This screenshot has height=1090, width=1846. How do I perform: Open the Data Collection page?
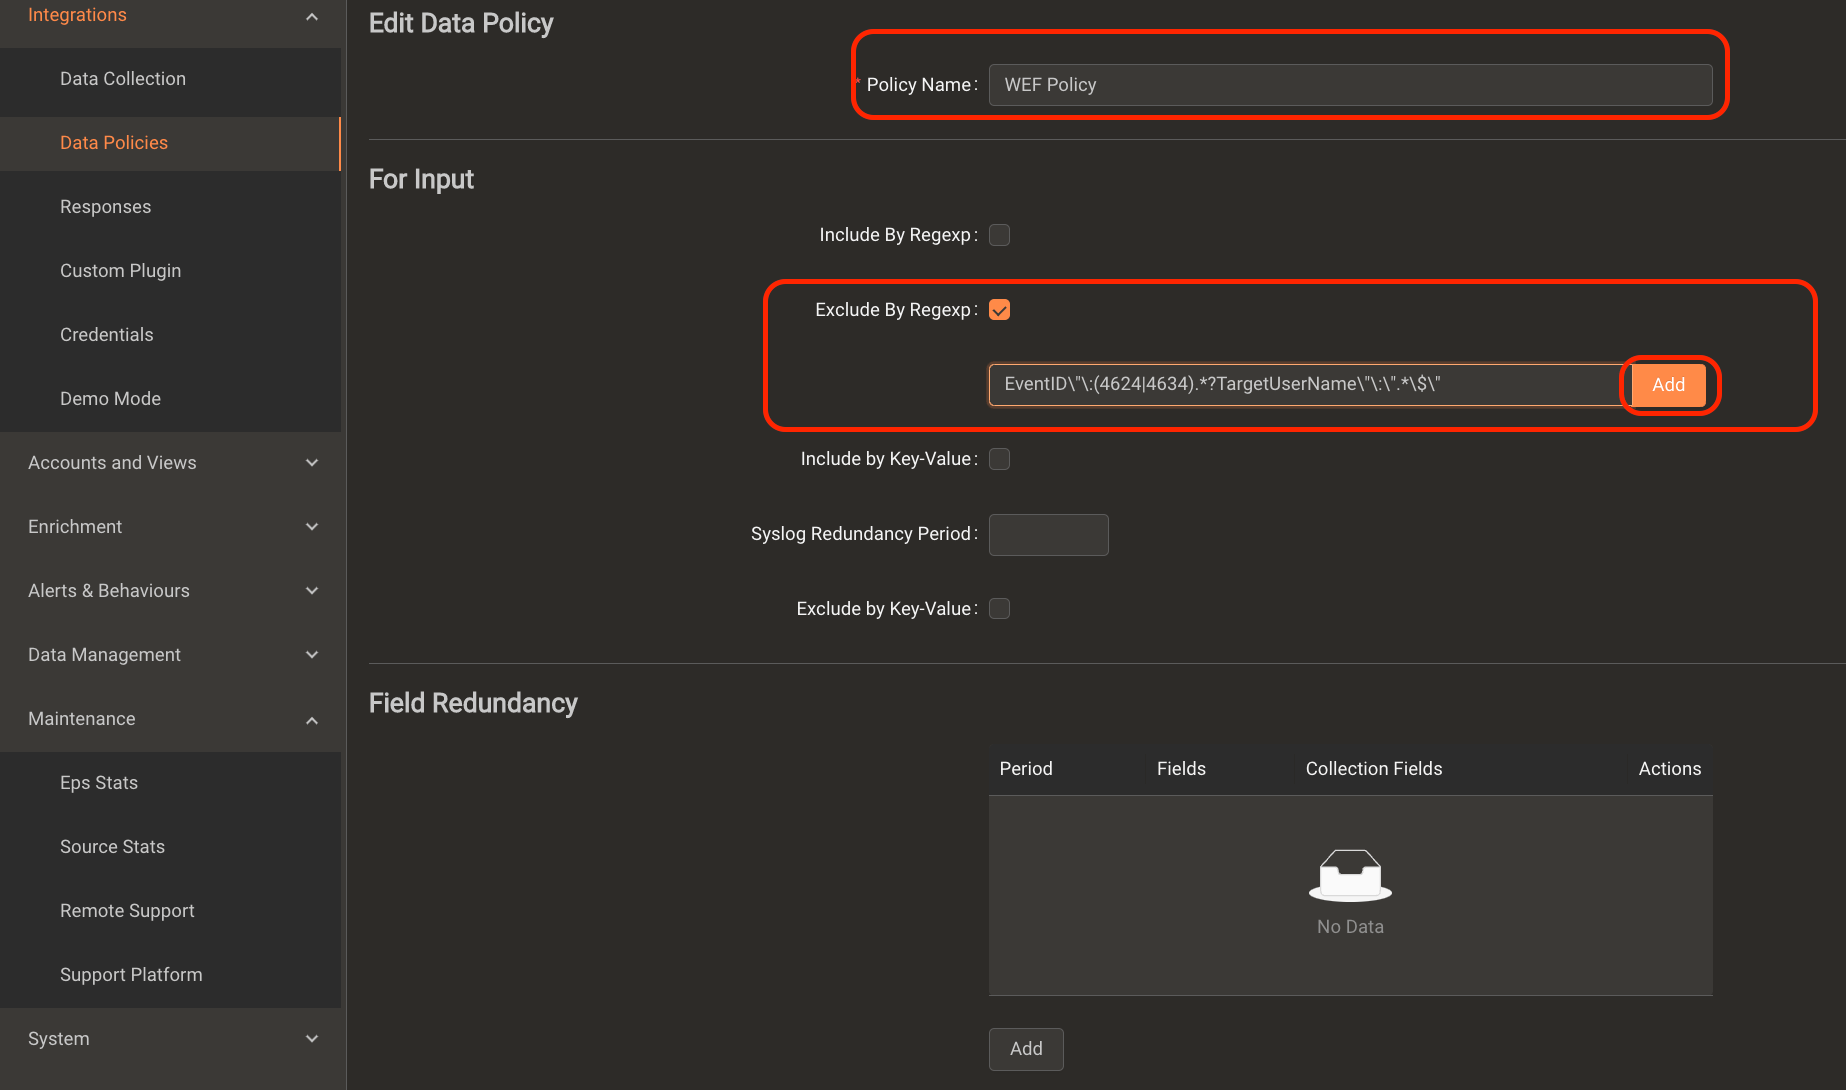pos(122,78)
